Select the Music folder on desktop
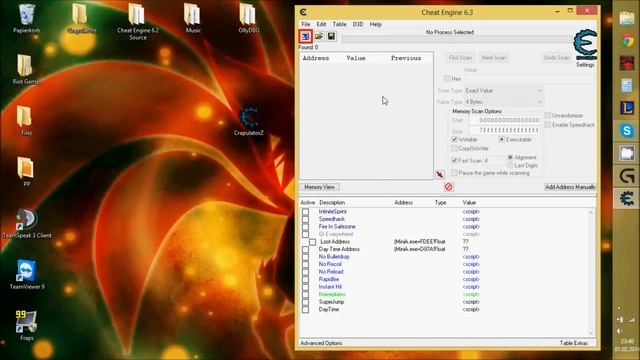 coord(193,18)
